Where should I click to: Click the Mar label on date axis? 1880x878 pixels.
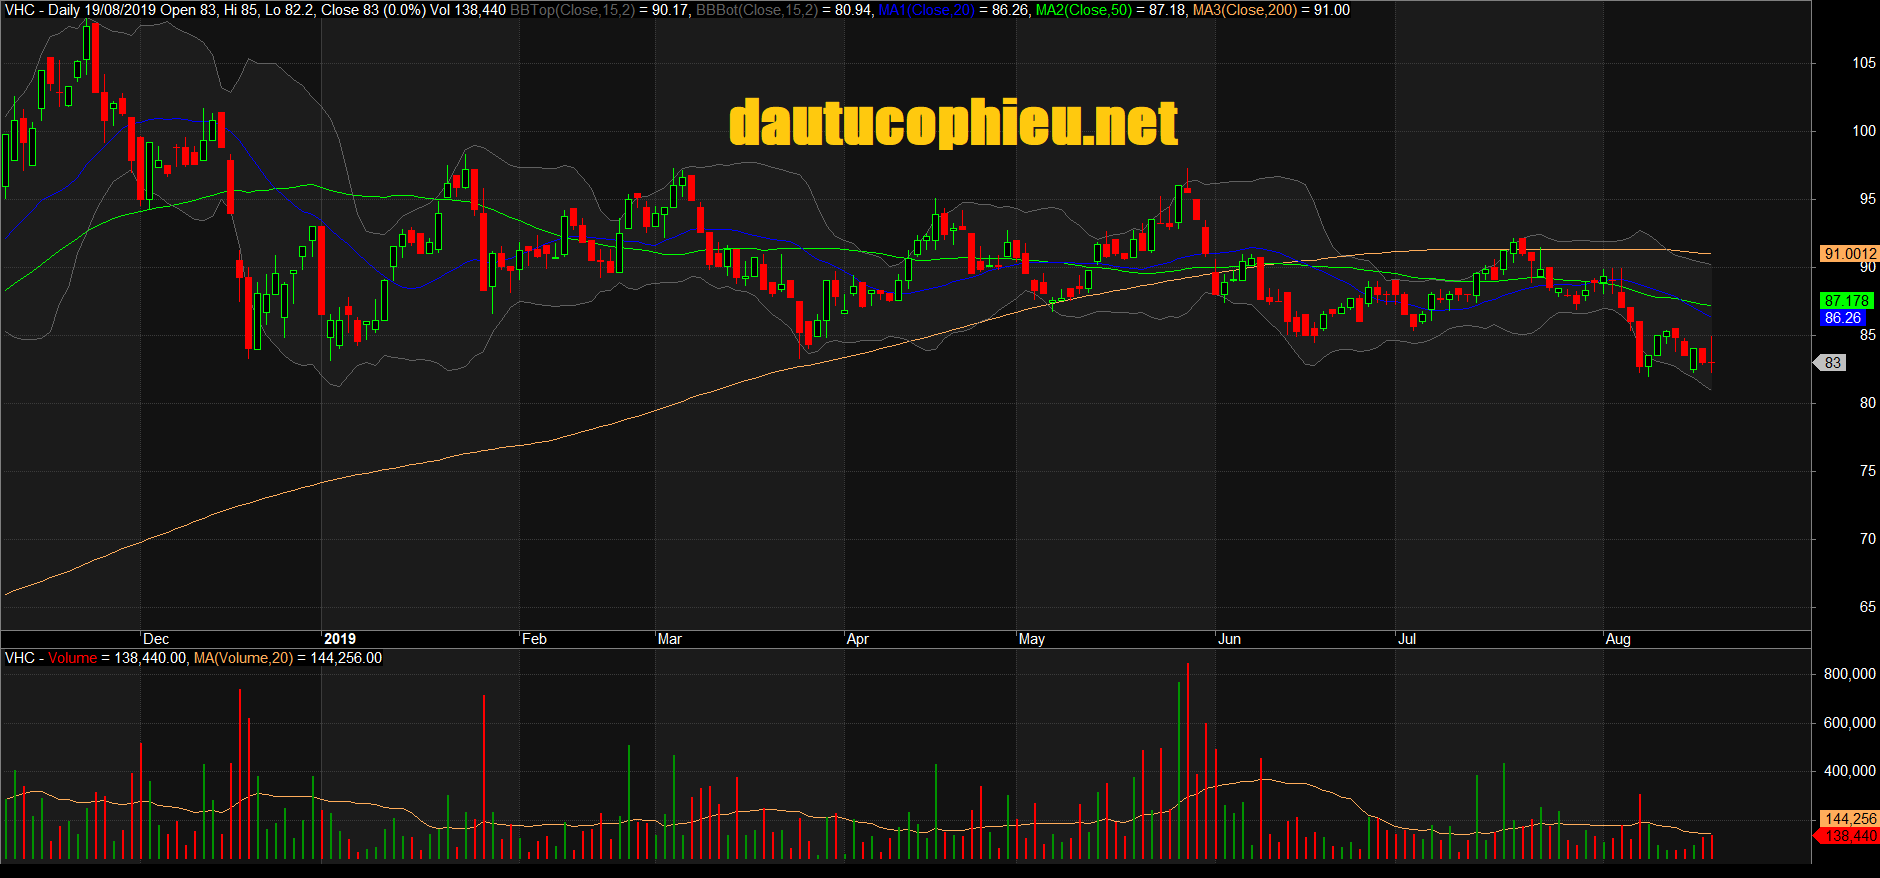click(669, 639)
